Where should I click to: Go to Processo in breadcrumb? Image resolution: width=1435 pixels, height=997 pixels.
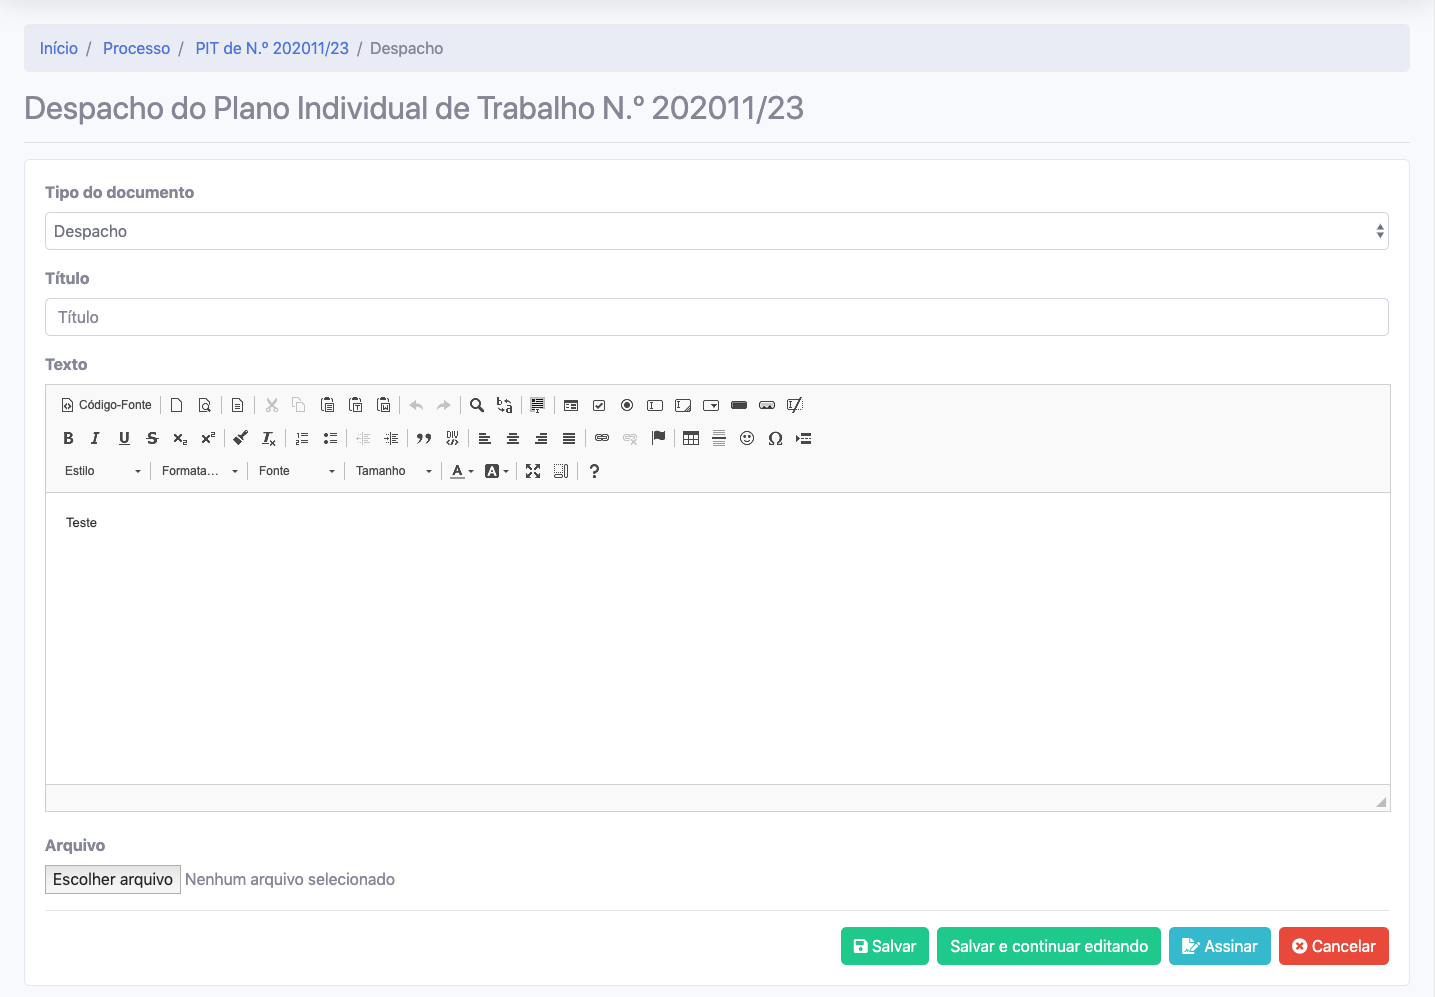(136, 48)
